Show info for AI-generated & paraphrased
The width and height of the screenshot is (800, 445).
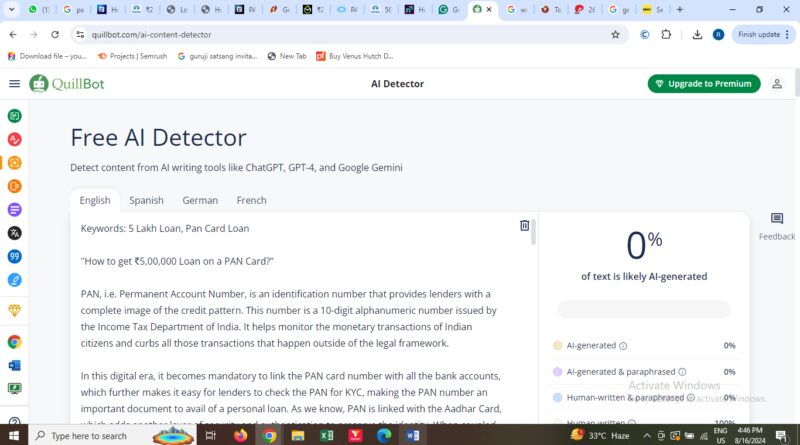[x=682, y=372]
